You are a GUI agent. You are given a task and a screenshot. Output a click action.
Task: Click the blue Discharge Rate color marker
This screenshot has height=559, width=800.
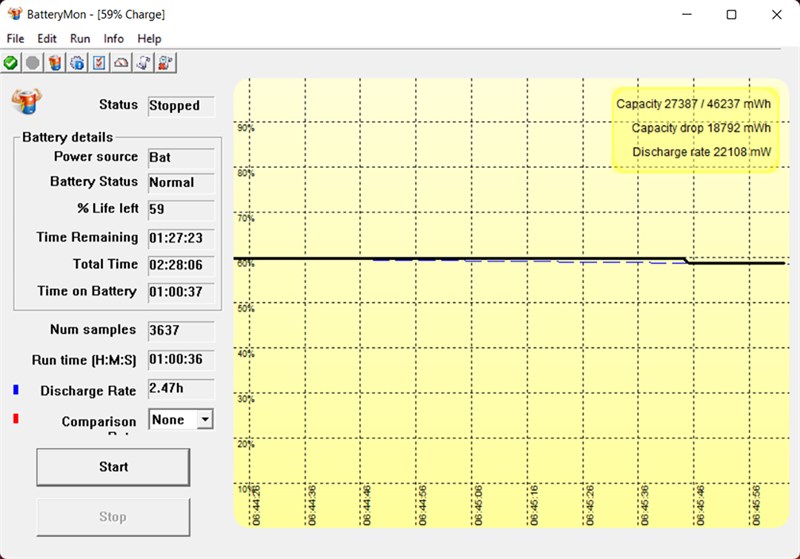pos(16,390)
